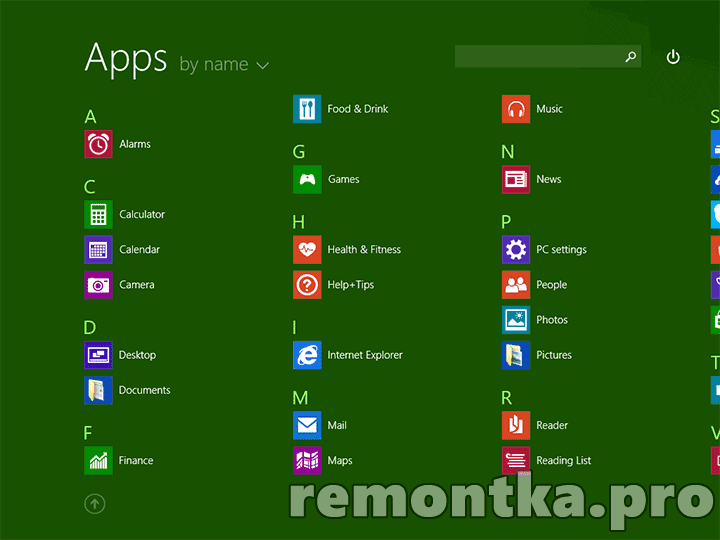The height and width of the screenshot is (540, 720).
Task: Launch the Finance app icon
Action: click(x=98, y=461)
